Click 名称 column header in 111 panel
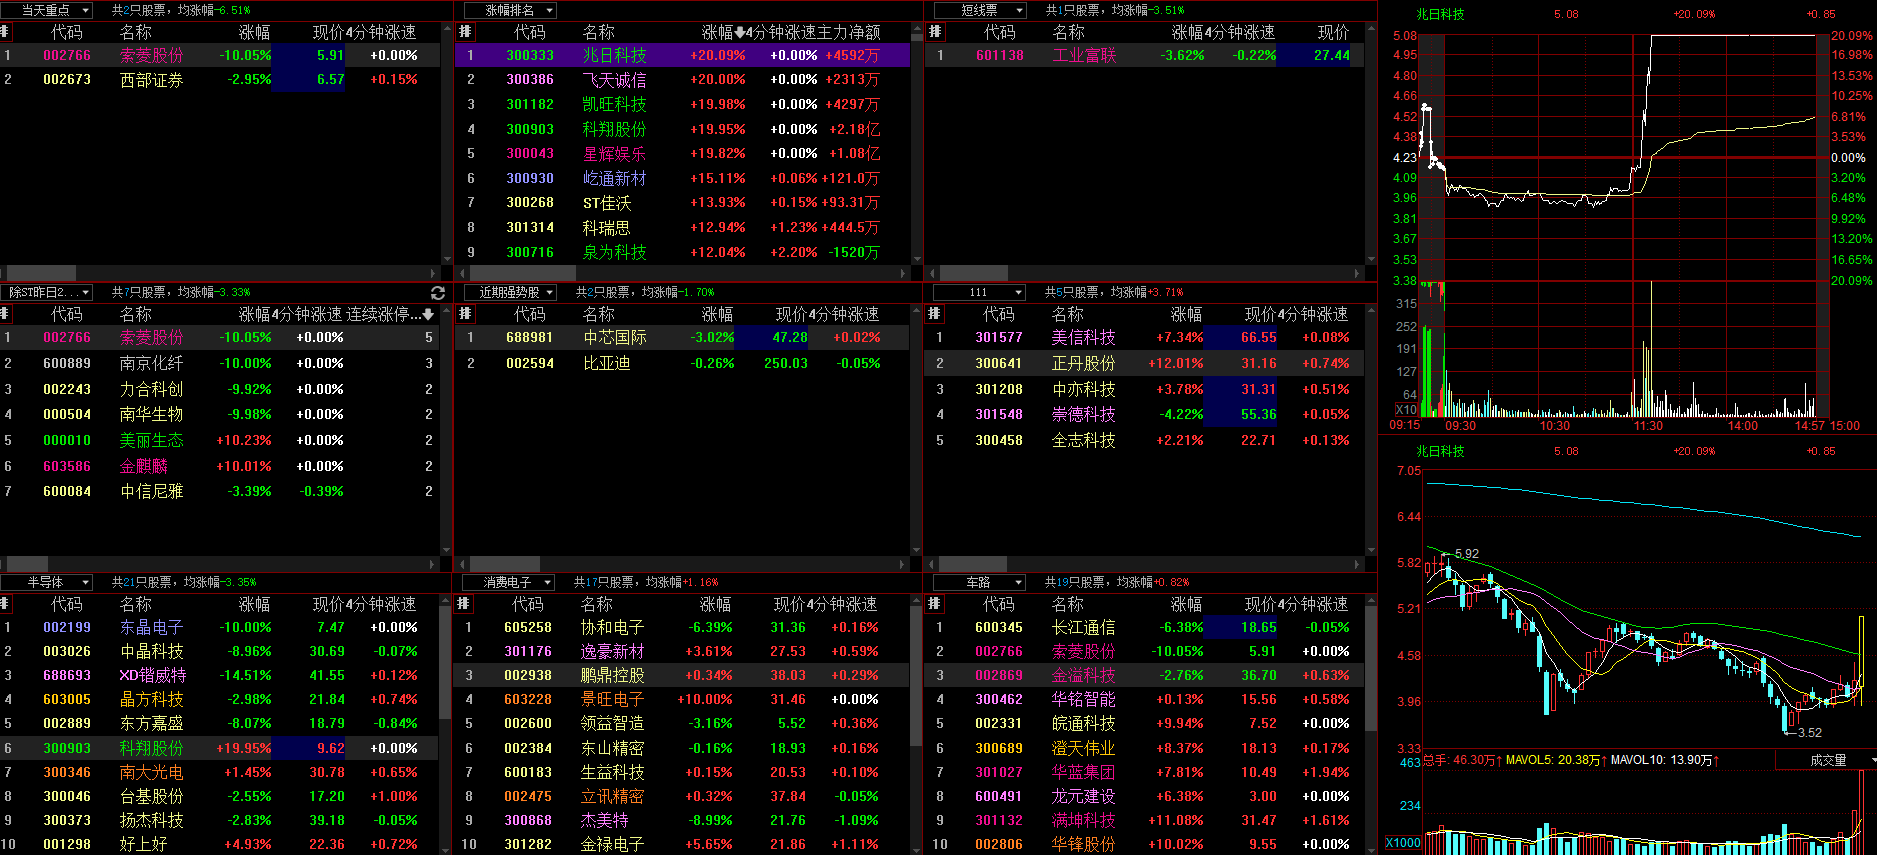This screenshot has height=855, width=1877. (x=1068, y=315)
